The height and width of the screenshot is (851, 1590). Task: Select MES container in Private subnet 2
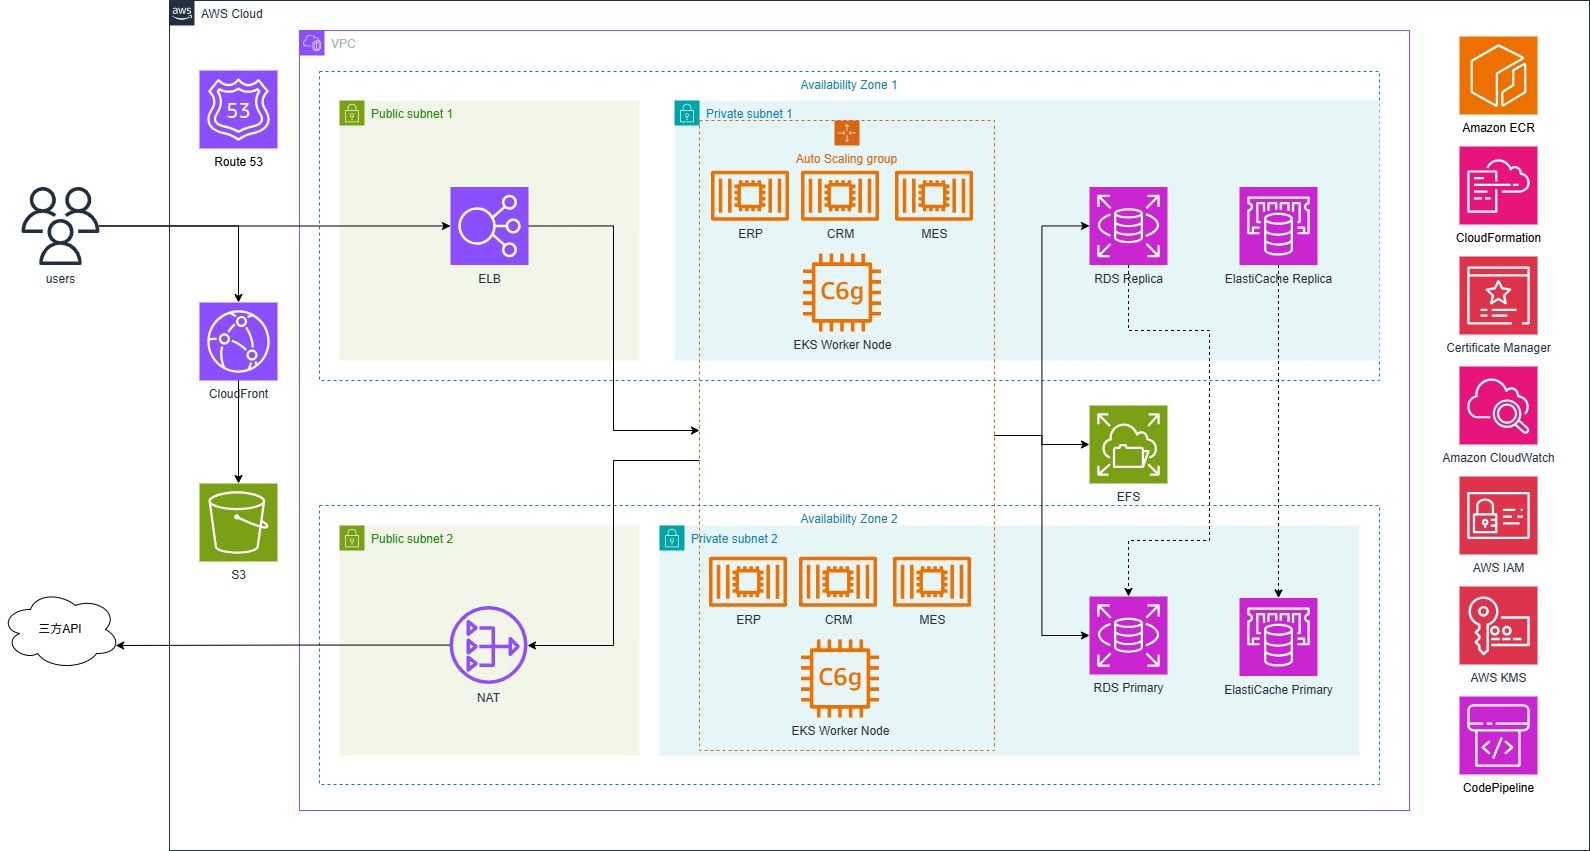tap(932, 582)
